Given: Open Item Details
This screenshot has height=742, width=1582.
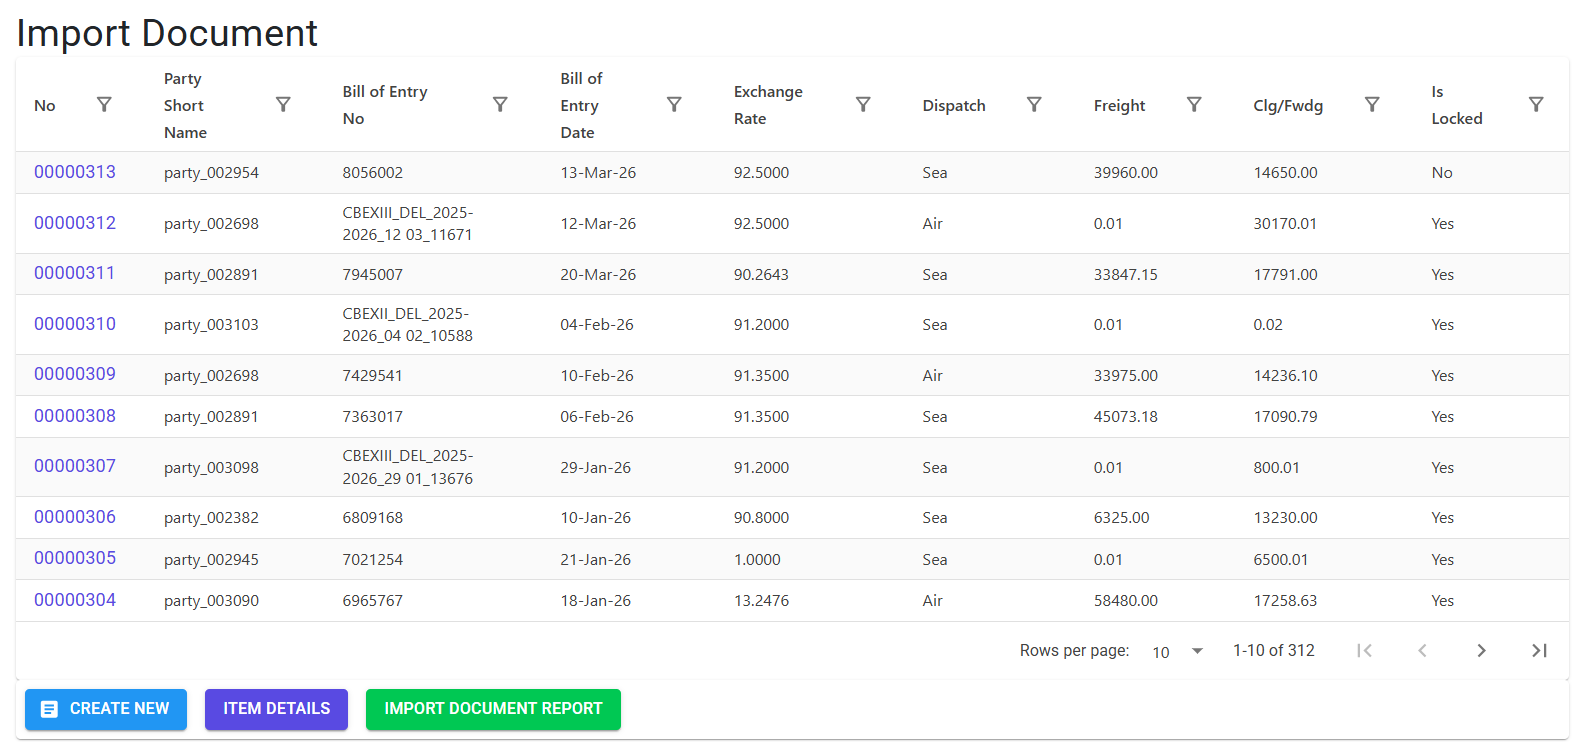Looking at the screenshot, I should click(276, 709).
